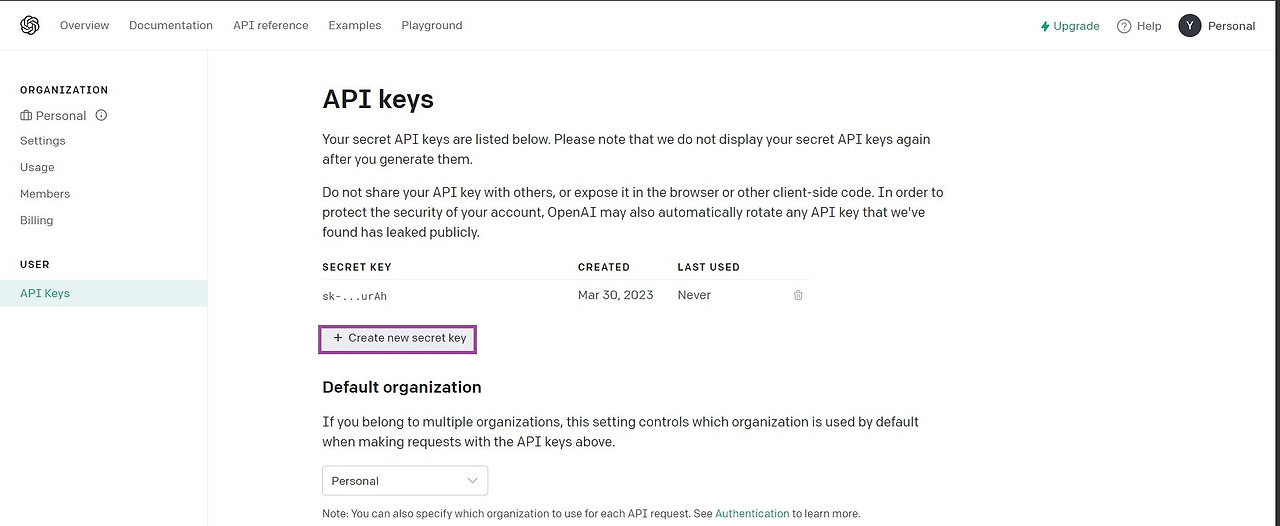Click the Help question mark icon

pyautogui.click(x=1124, y=26)
